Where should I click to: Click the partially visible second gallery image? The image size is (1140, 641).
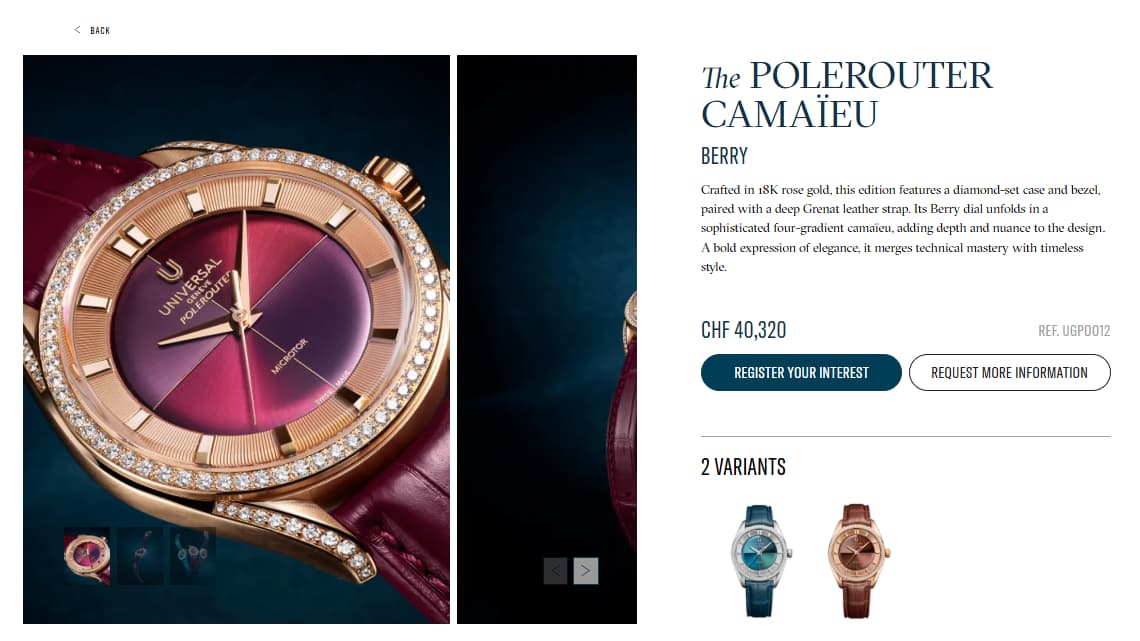pos(547,339)
